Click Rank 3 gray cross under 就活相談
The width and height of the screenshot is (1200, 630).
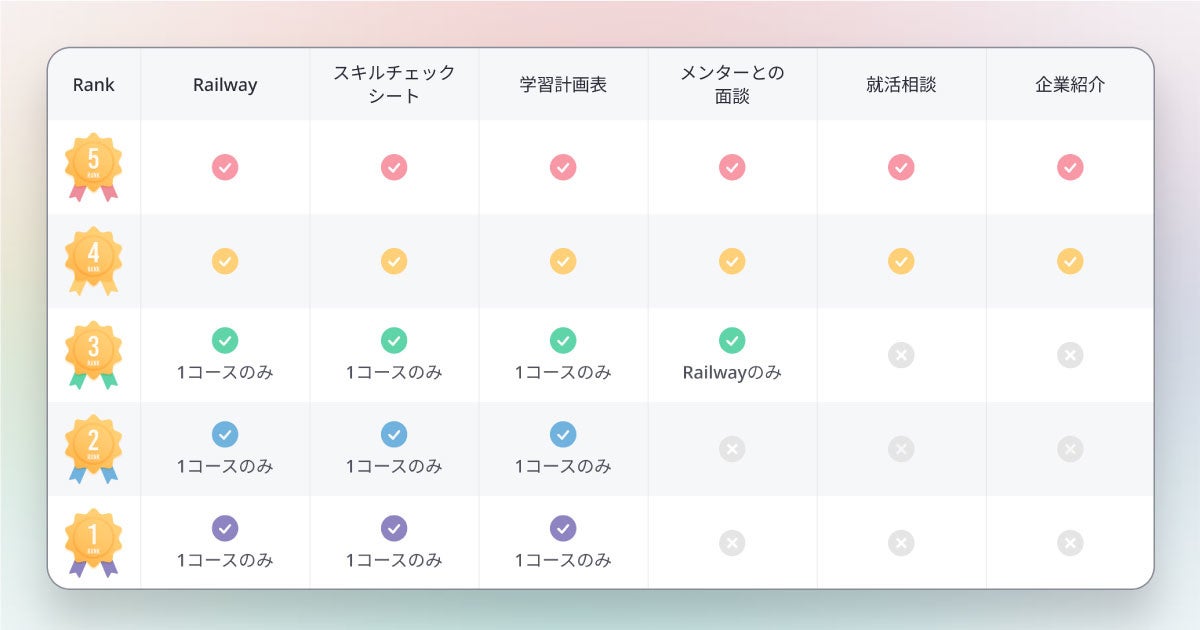click(901, 355)
